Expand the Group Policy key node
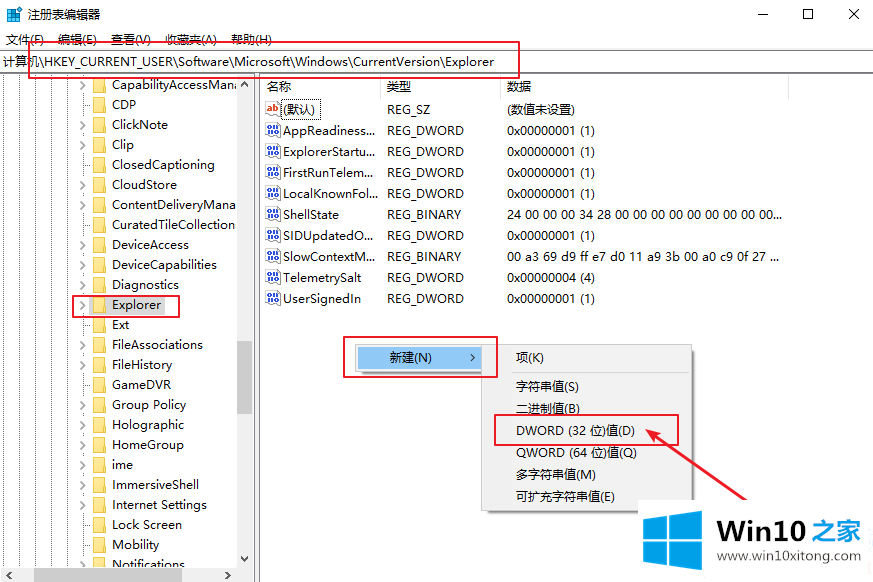The image size is (873, 582). pyautogui.click(x=82, y=405)
